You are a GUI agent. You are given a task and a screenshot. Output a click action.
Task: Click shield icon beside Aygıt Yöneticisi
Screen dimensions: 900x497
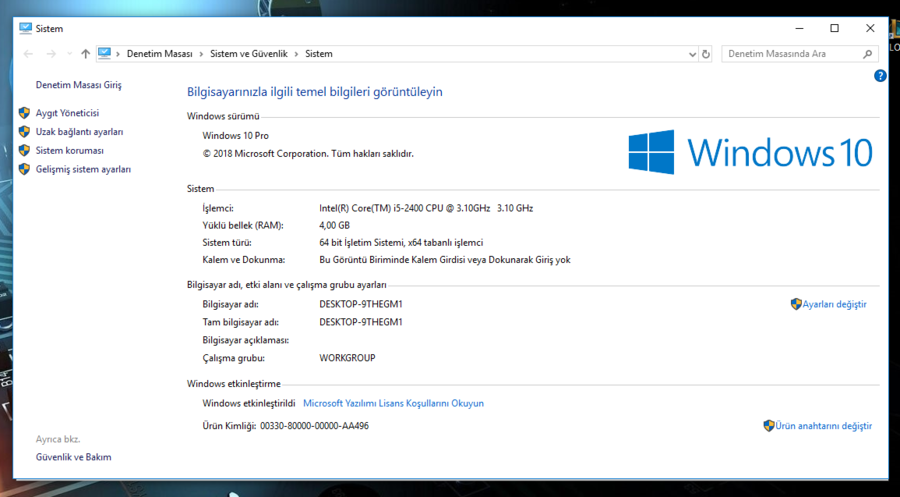pos(24,112)
